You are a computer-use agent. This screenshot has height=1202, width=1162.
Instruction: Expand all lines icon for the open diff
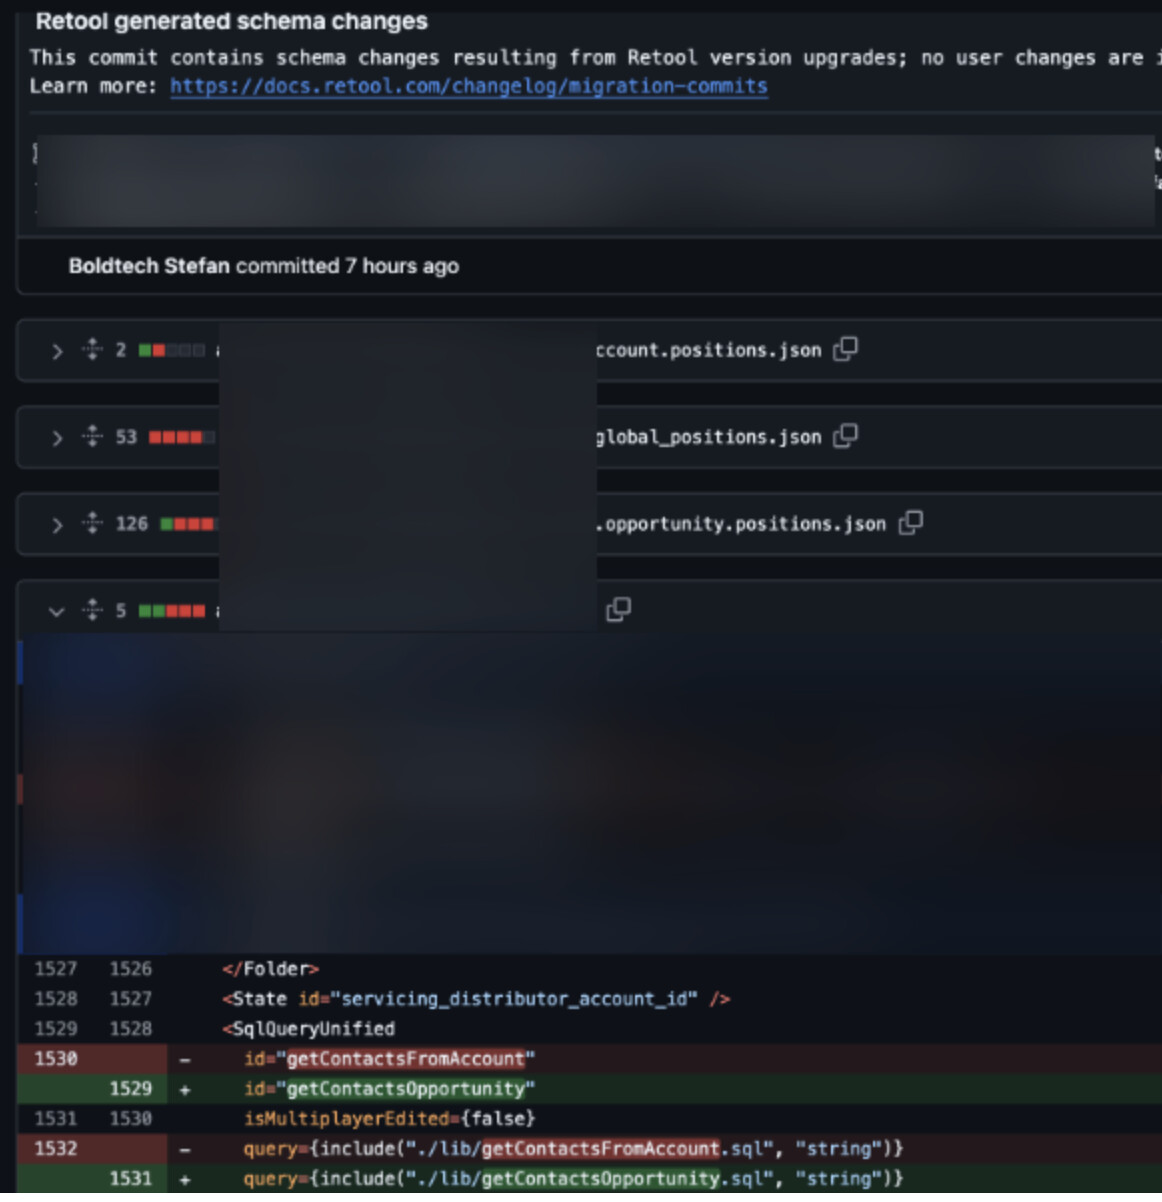(92, 610)
